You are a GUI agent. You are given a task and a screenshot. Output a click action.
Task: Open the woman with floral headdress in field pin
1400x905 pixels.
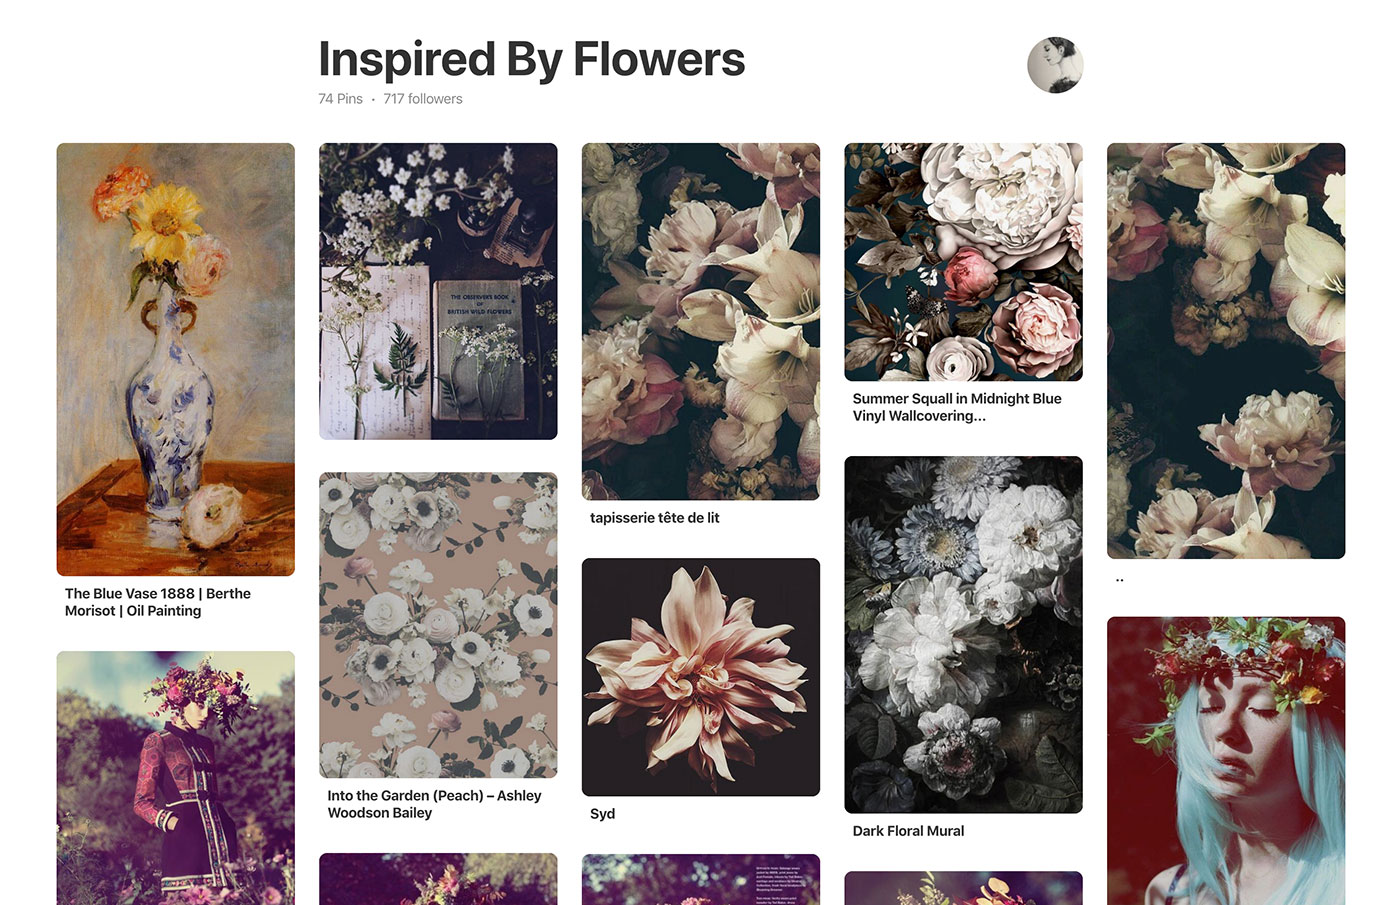[175, 778]
